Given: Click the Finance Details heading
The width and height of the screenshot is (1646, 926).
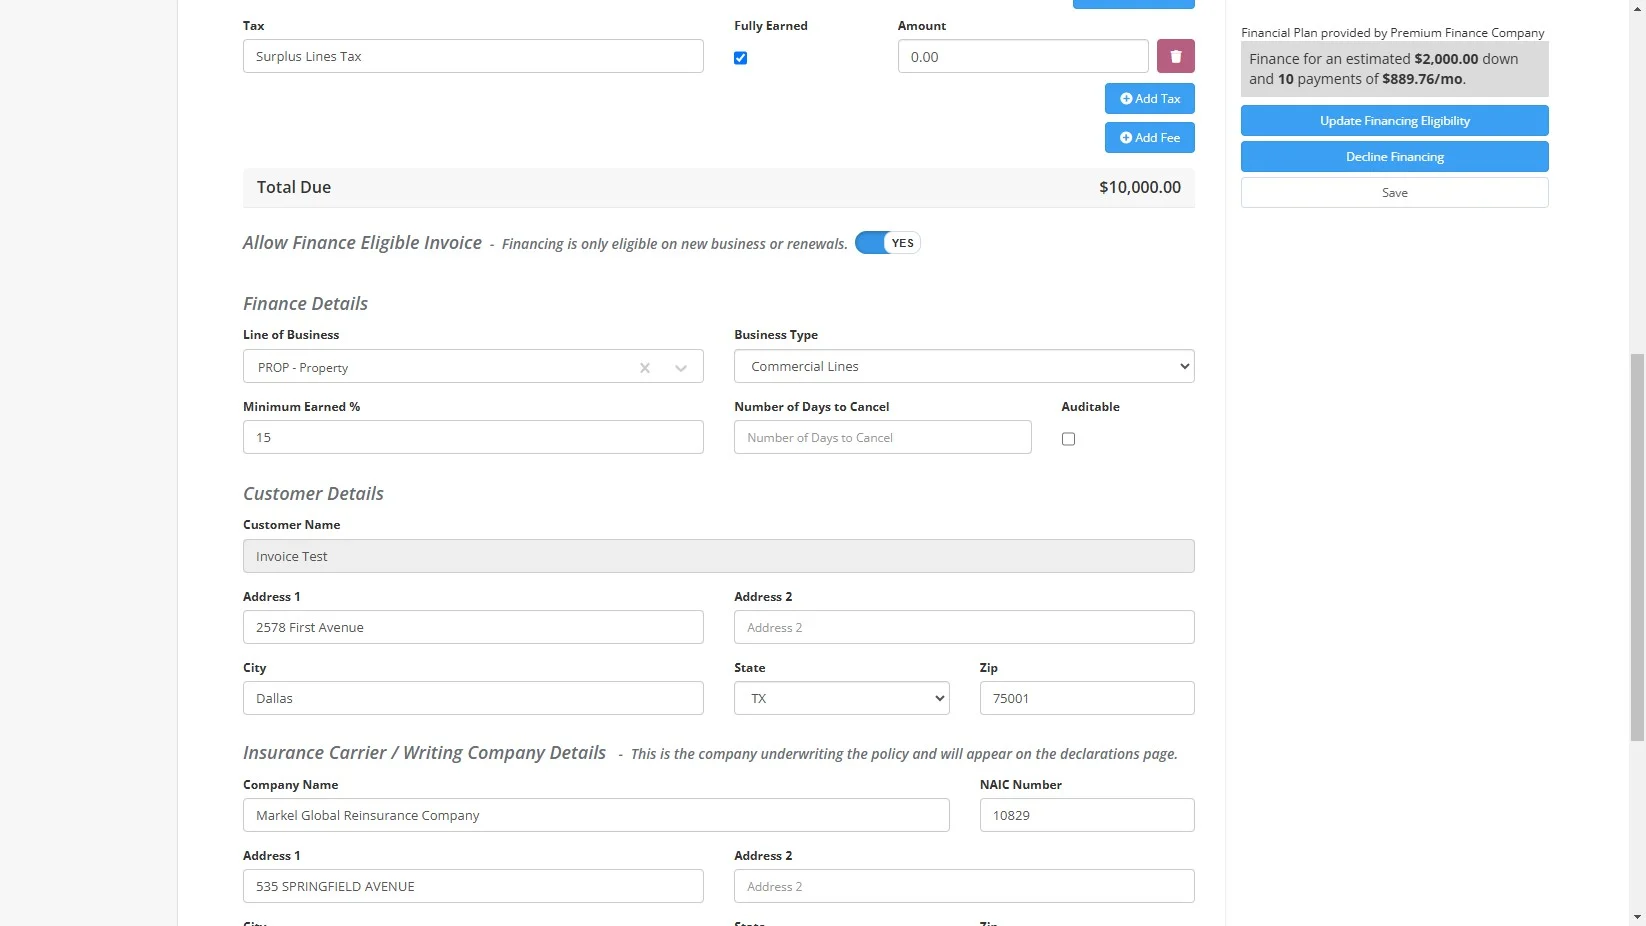Looking at the screenshot, I should tap(305, 303).
